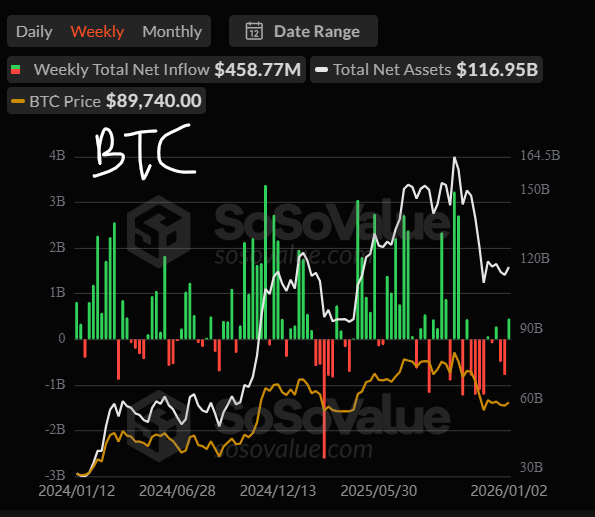Click the 2024/01/12 date label
The image size is (595, 517).
pyautogui.click(x=77, y=491)
